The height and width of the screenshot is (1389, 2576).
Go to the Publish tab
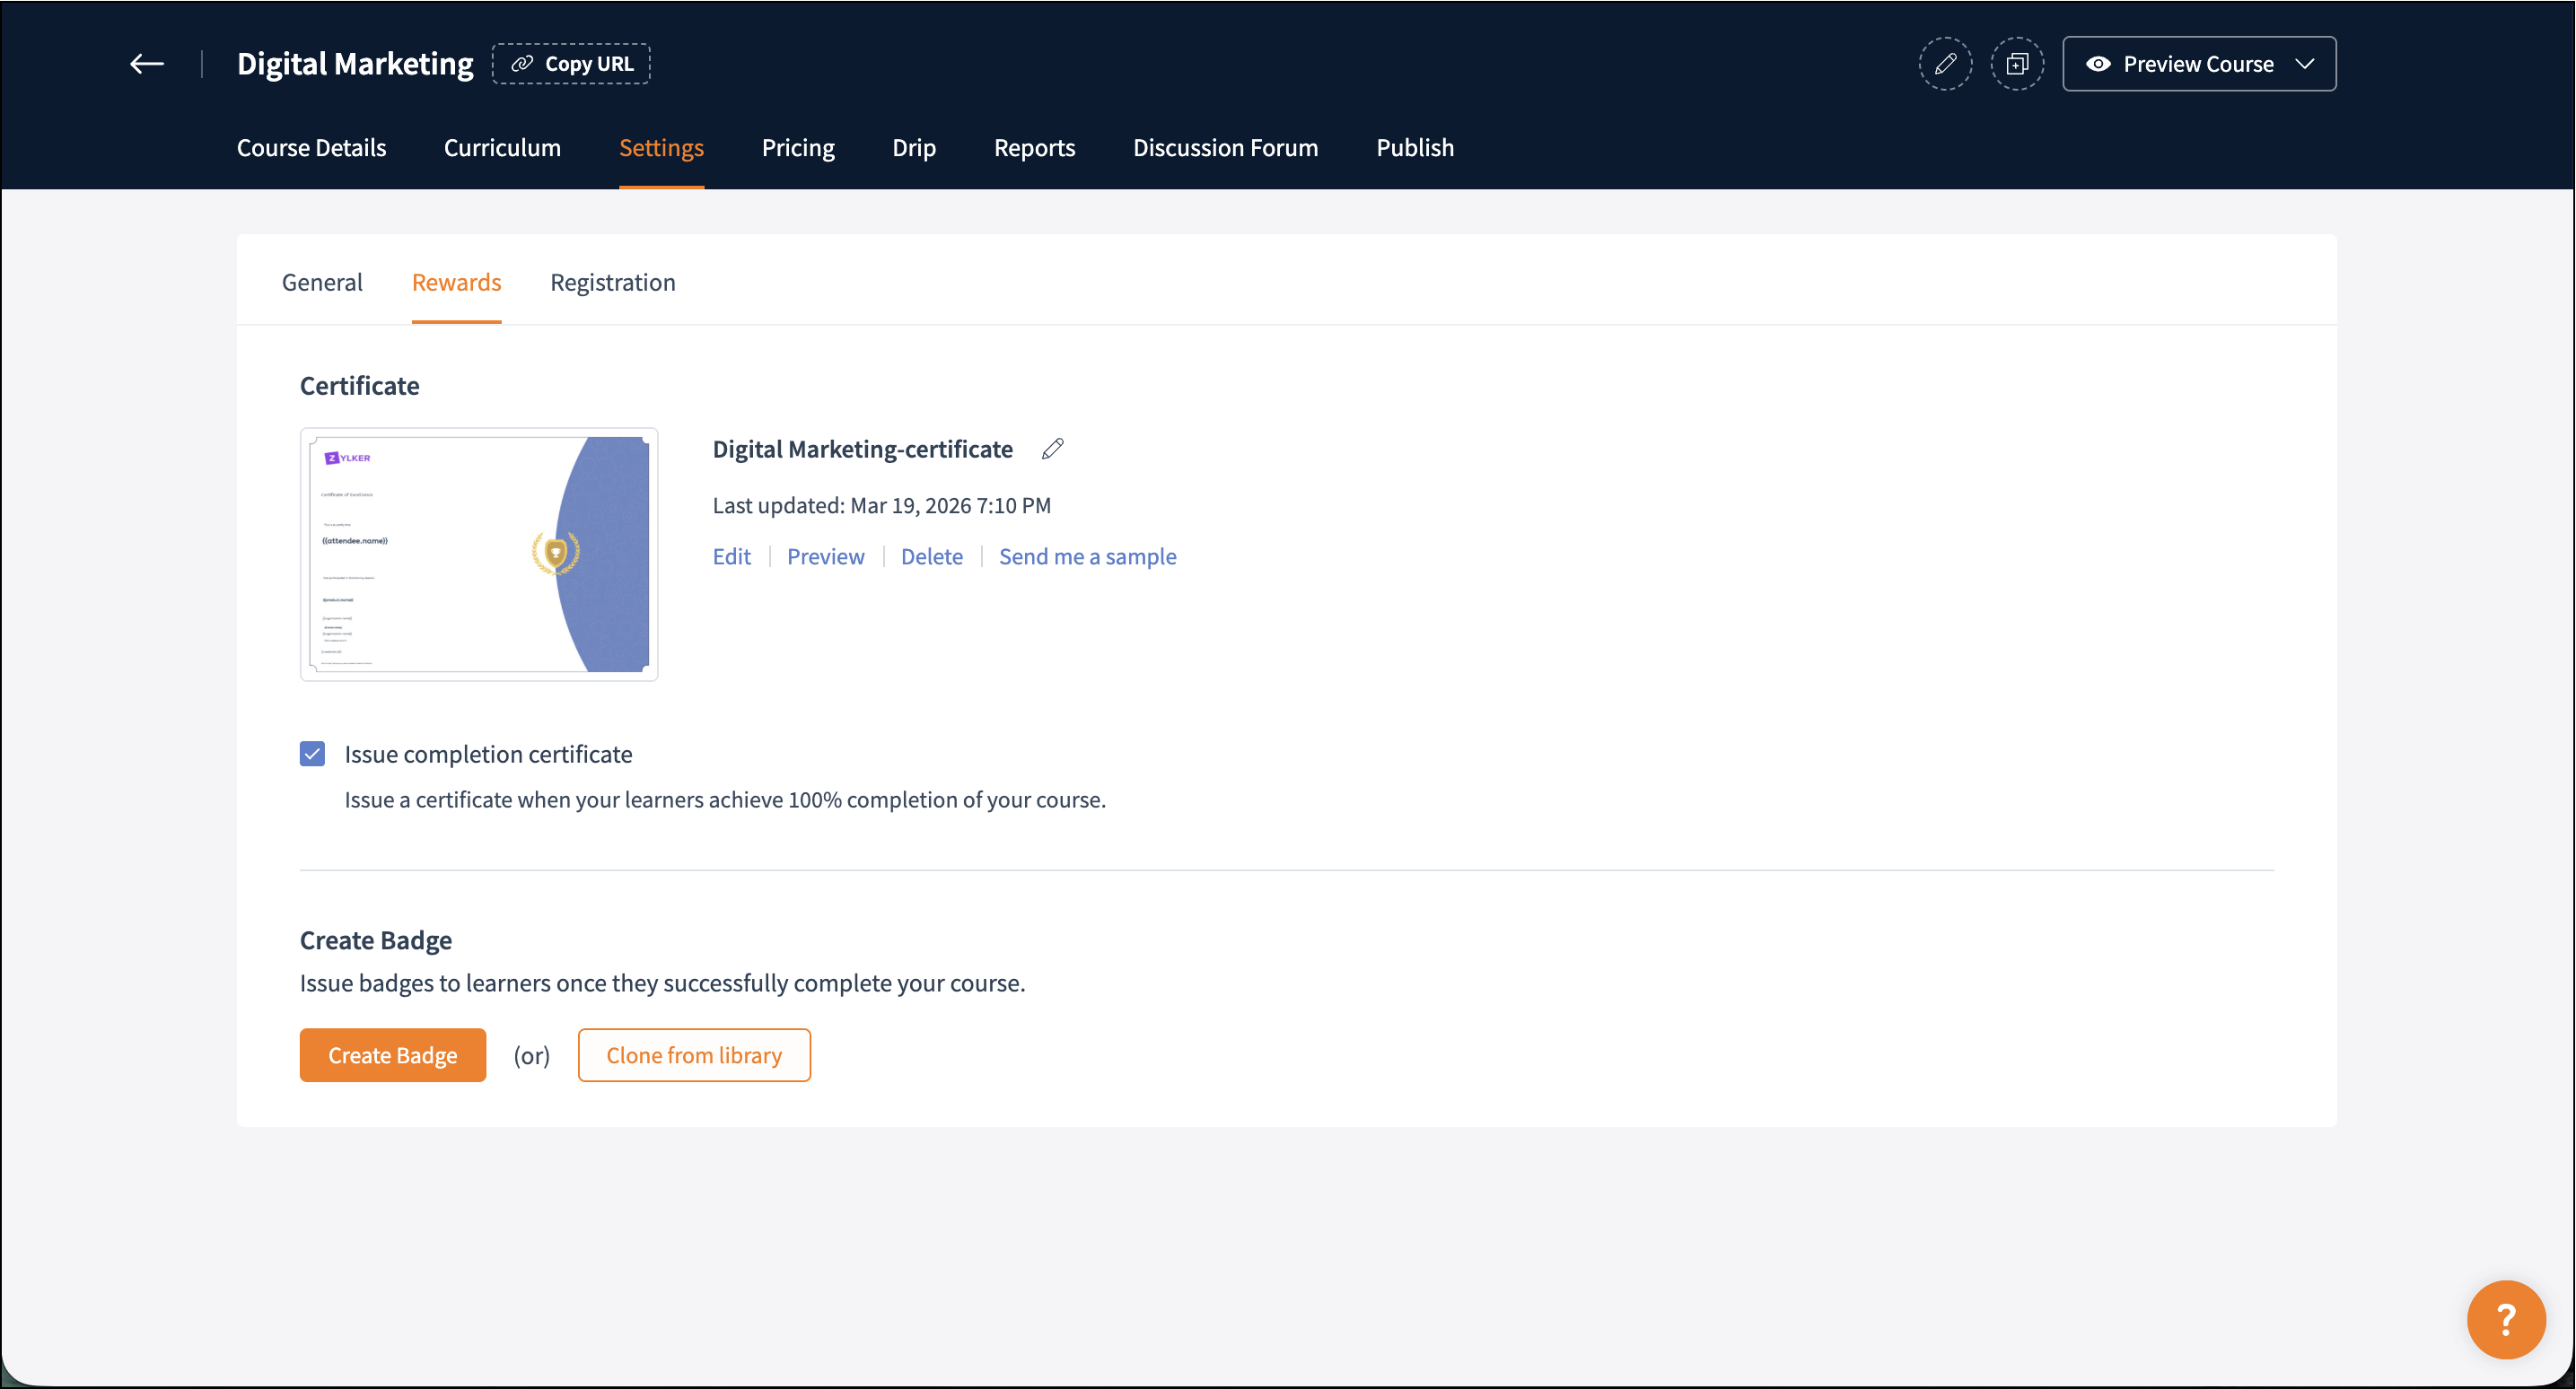(x=1414, y=148)
